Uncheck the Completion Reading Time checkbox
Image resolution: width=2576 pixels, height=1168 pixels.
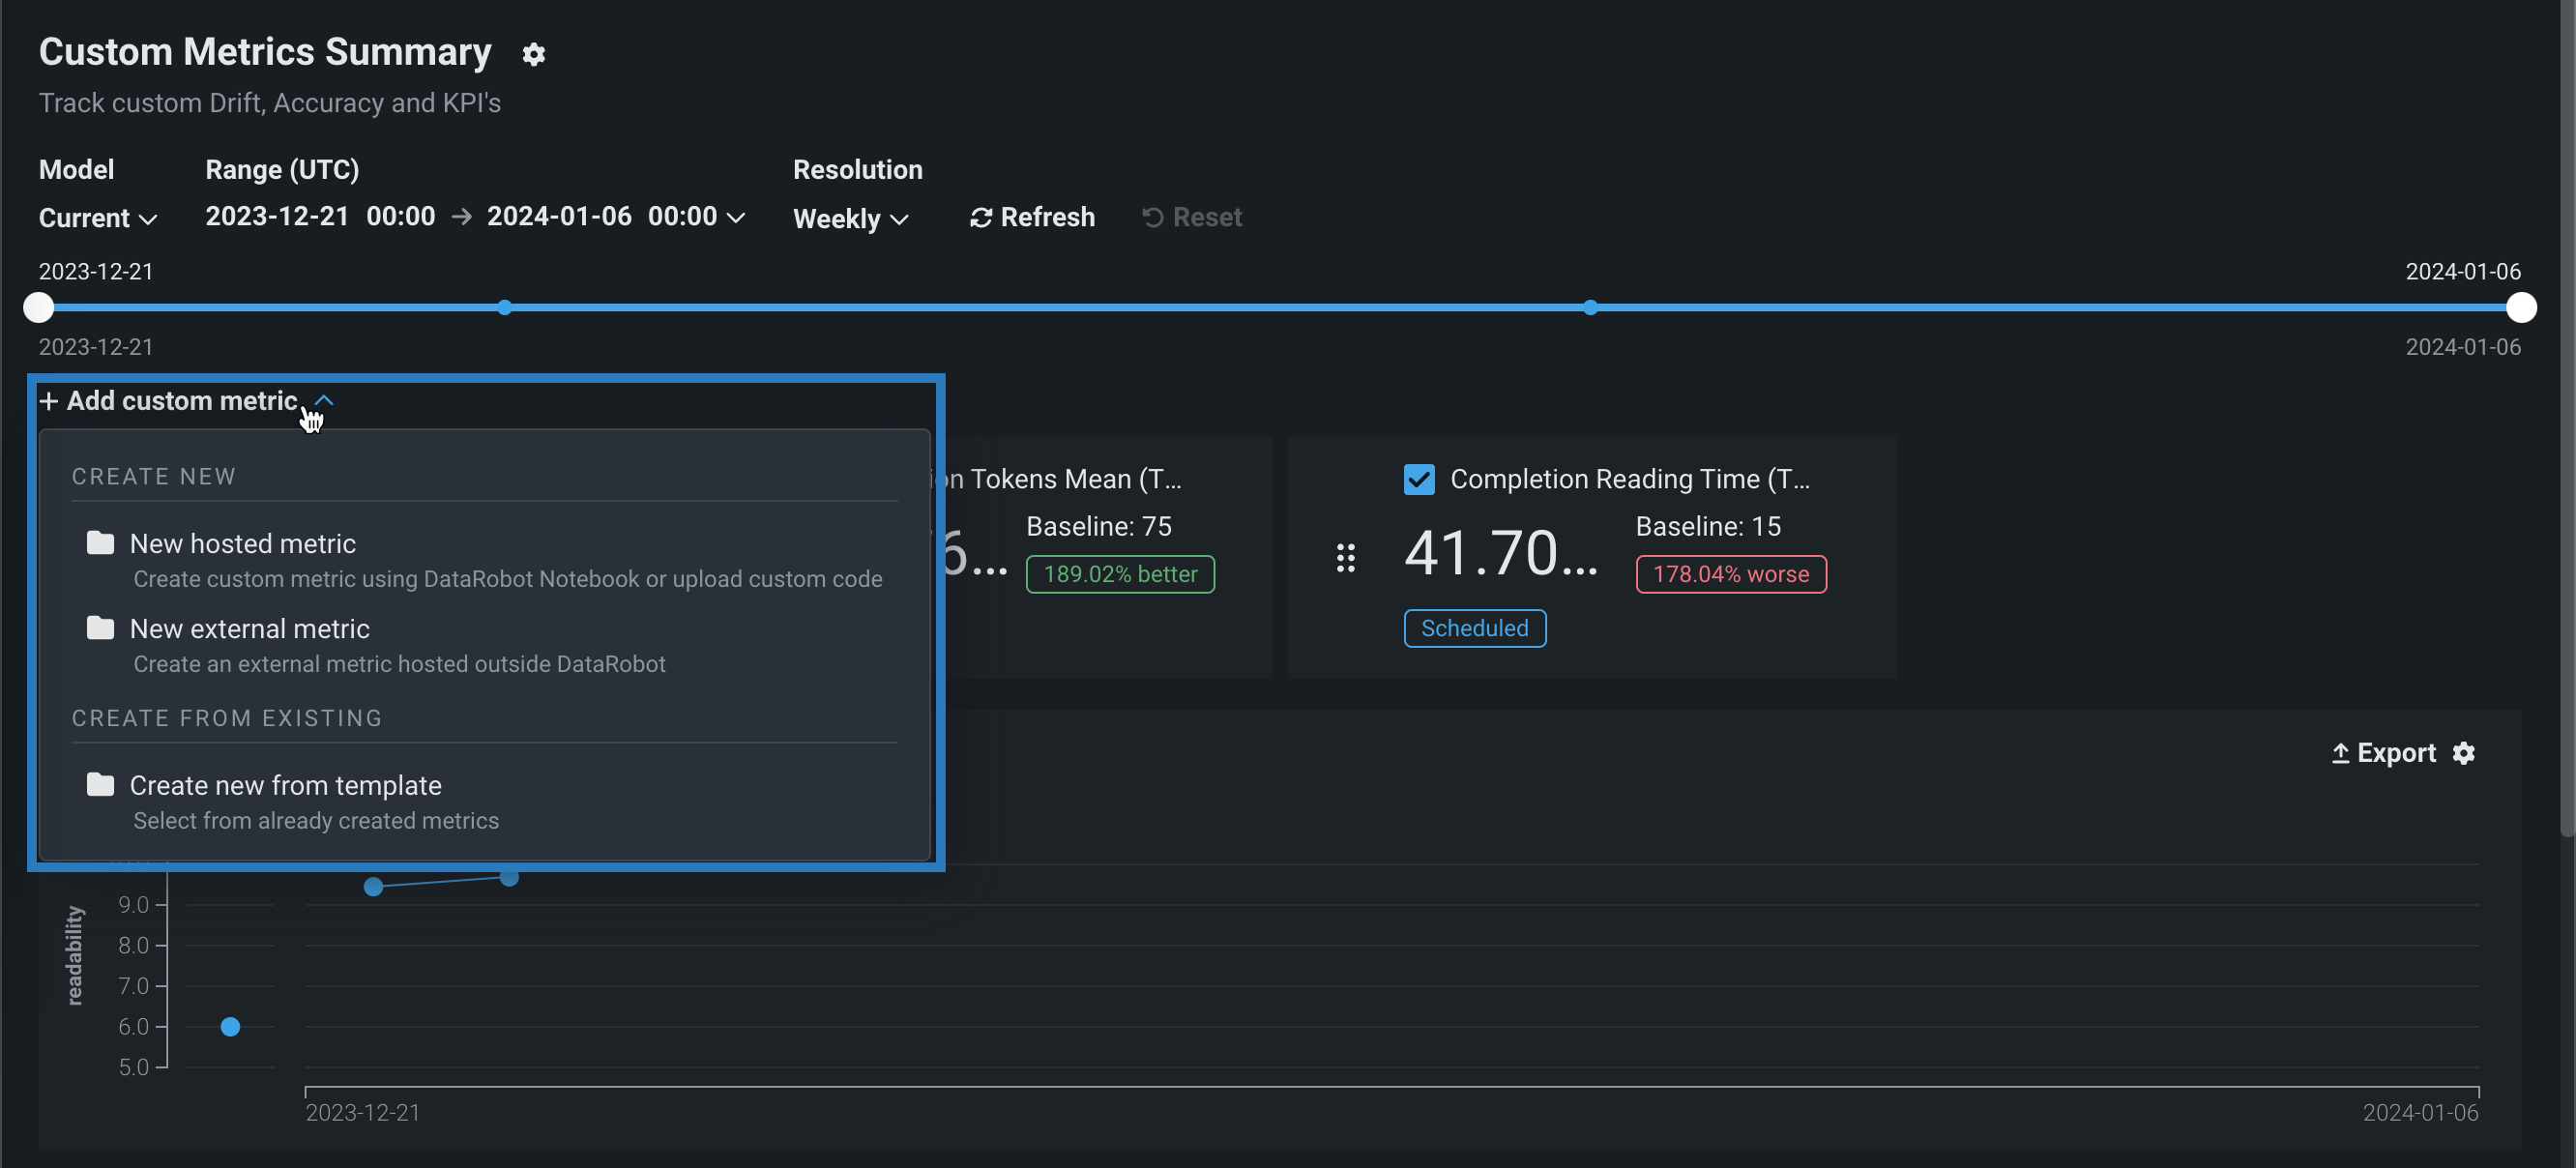(1418, 479)
